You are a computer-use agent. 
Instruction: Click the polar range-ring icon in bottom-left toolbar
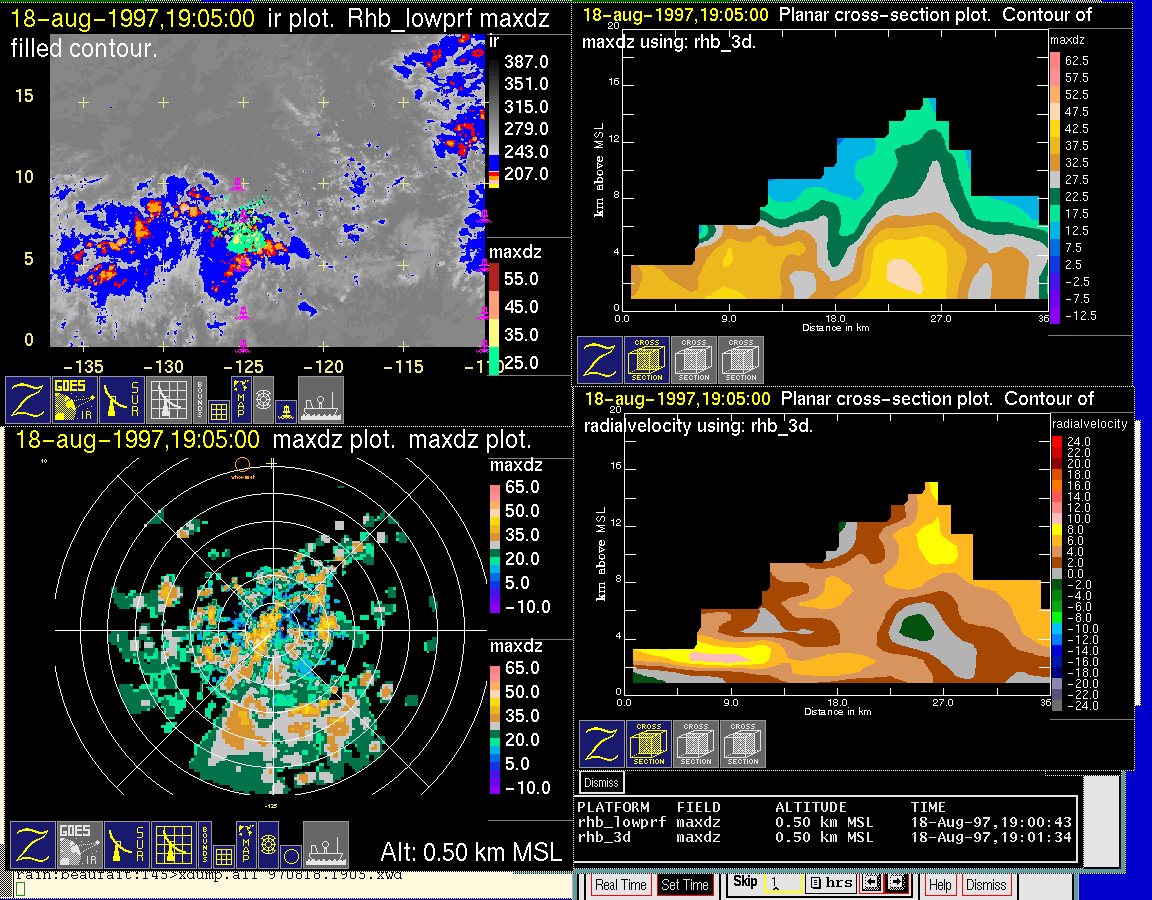[x=267, y=845]
